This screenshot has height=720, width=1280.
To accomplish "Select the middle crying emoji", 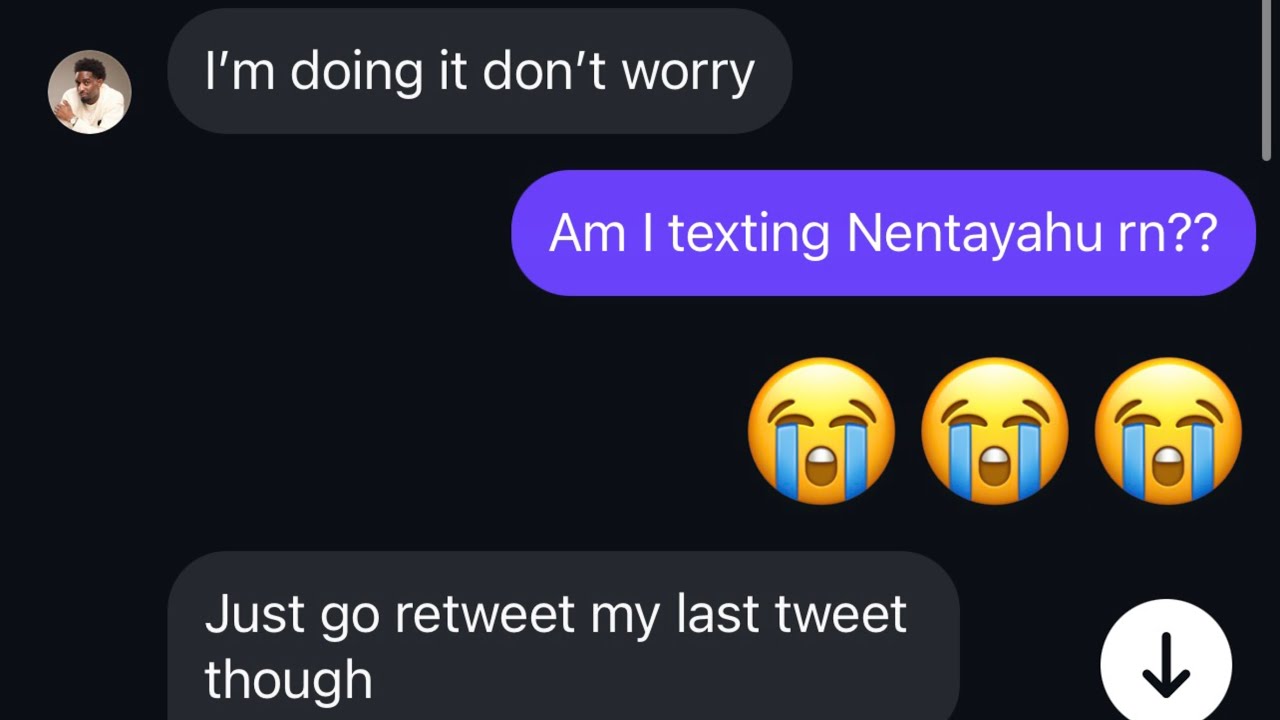I will point(994,431).
